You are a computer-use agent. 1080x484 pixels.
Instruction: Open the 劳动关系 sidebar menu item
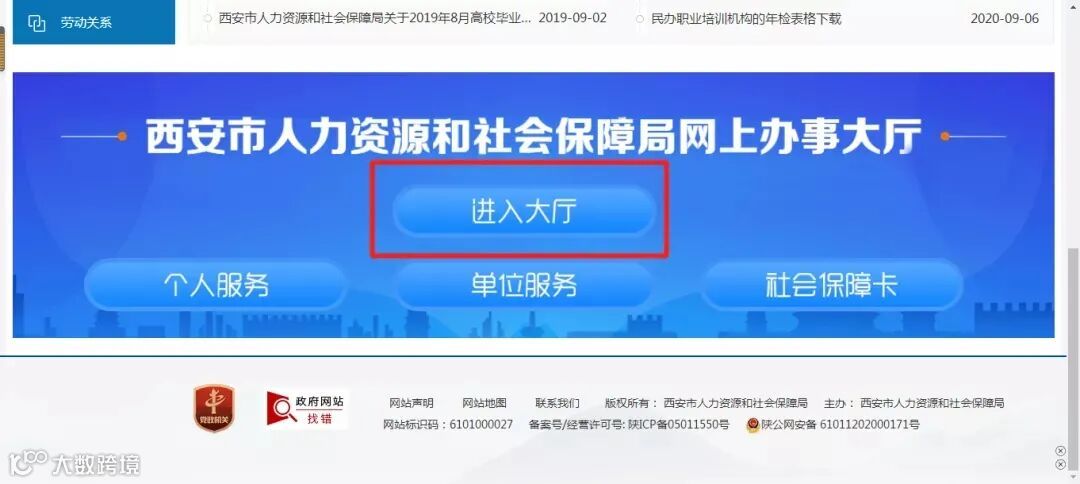click(x=94, y=22)
